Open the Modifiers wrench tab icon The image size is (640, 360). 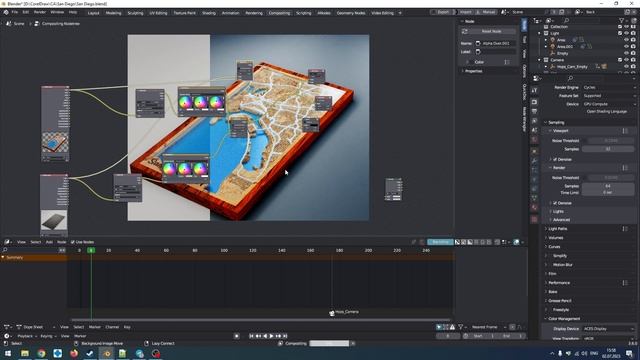(x=535, y=160)
